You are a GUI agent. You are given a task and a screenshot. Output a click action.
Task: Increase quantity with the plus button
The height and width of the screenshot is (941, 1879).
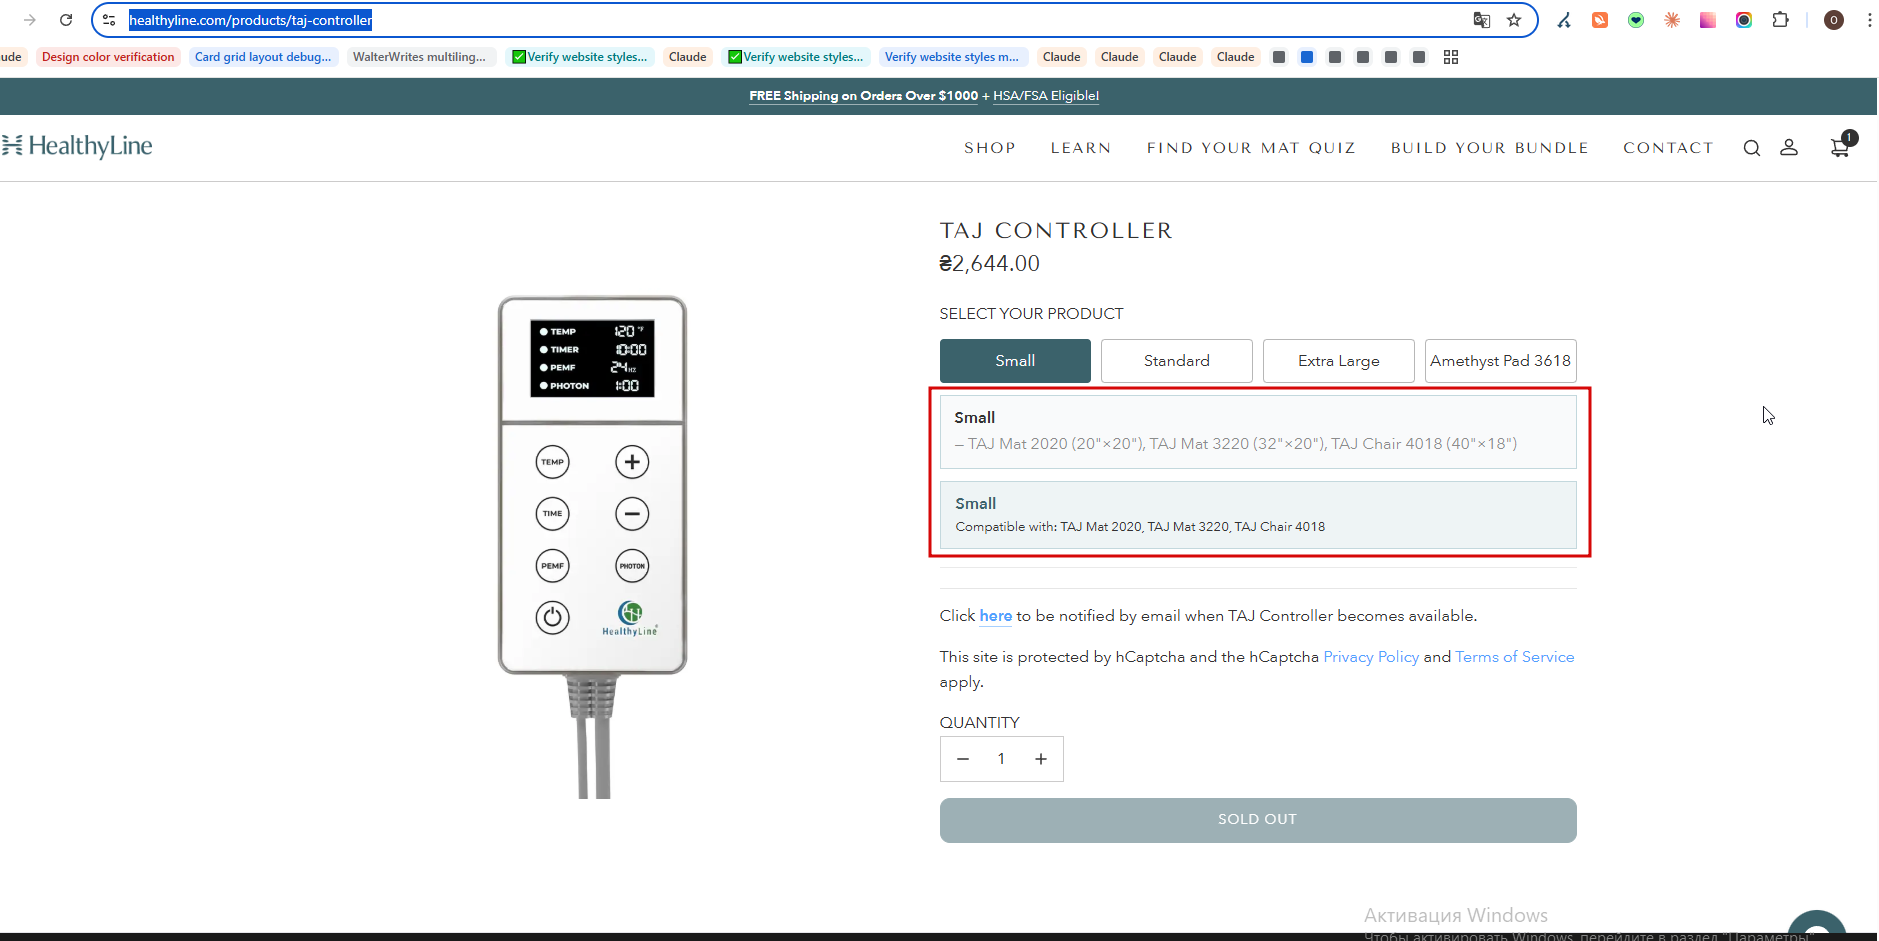(1041, 759)
